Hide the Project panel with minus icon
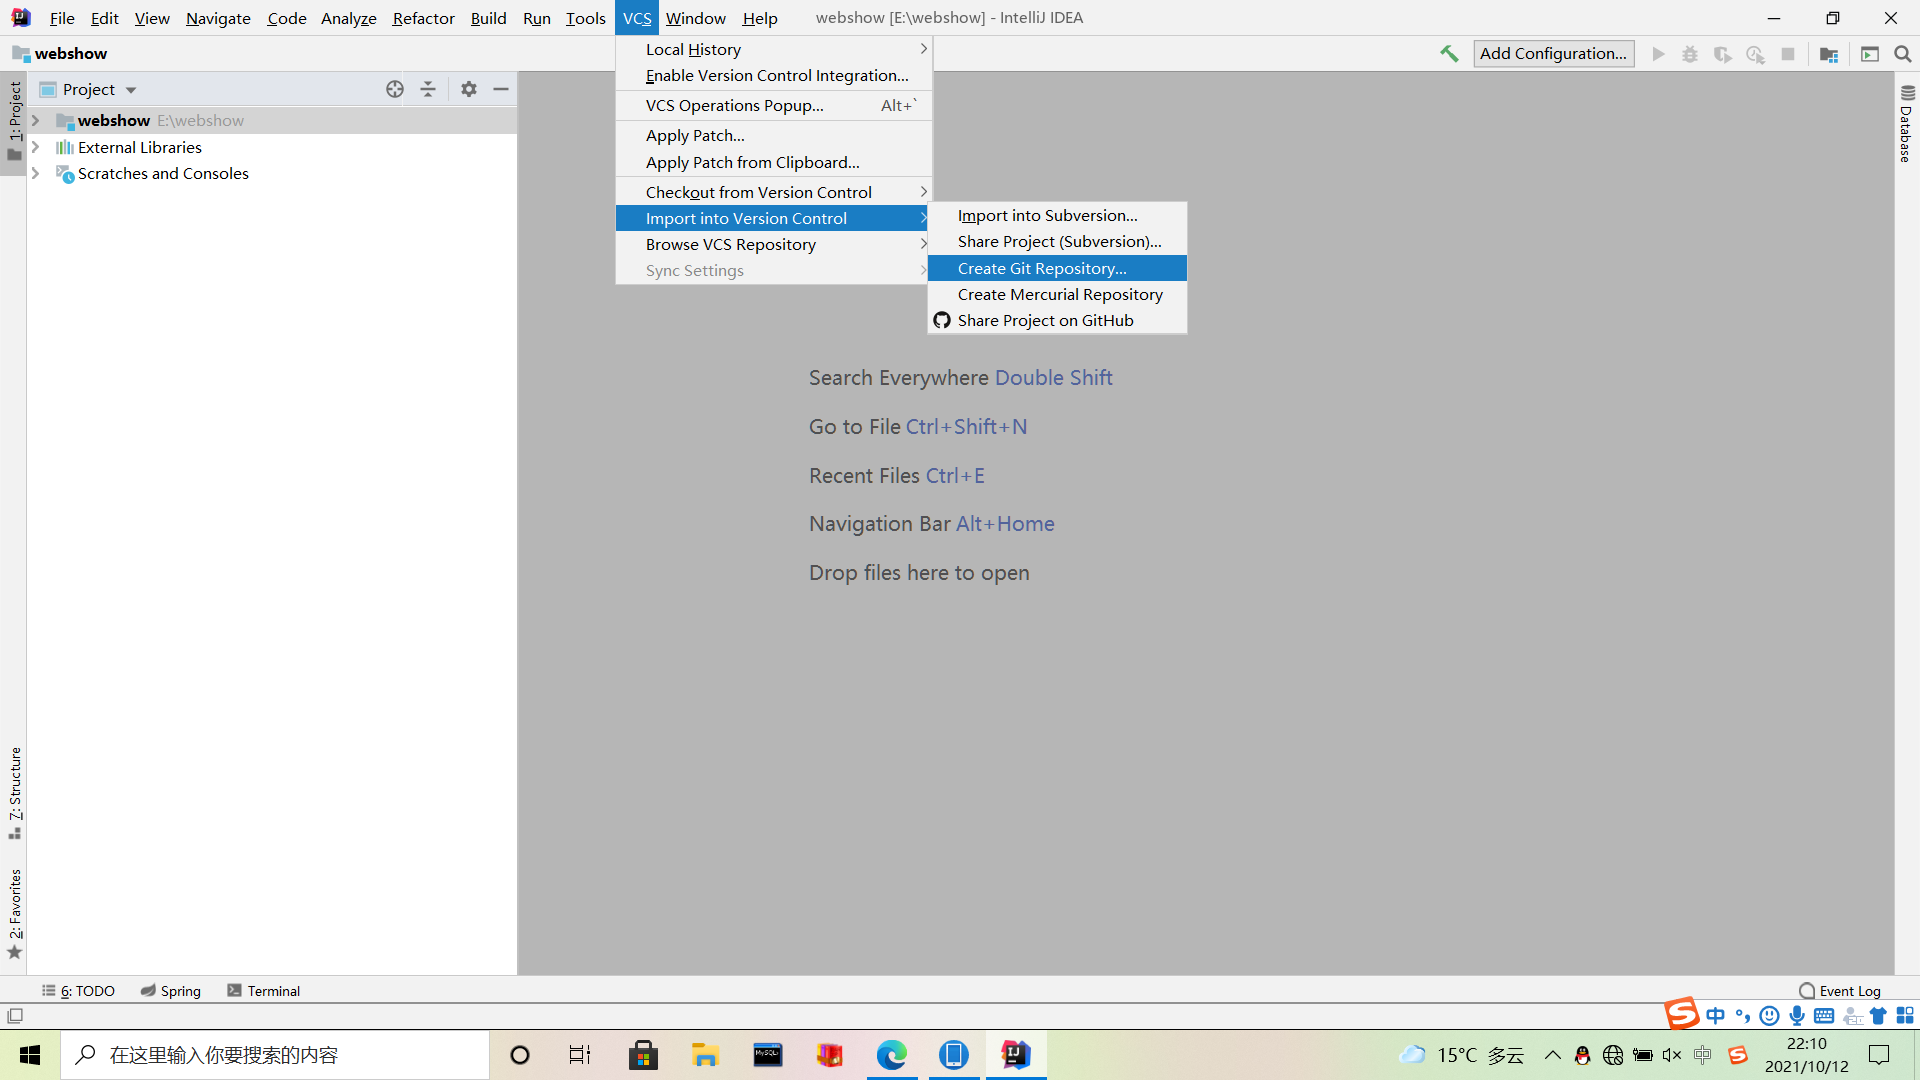This screenshot has width=1920, height=1080. click(x=501, y=89)
